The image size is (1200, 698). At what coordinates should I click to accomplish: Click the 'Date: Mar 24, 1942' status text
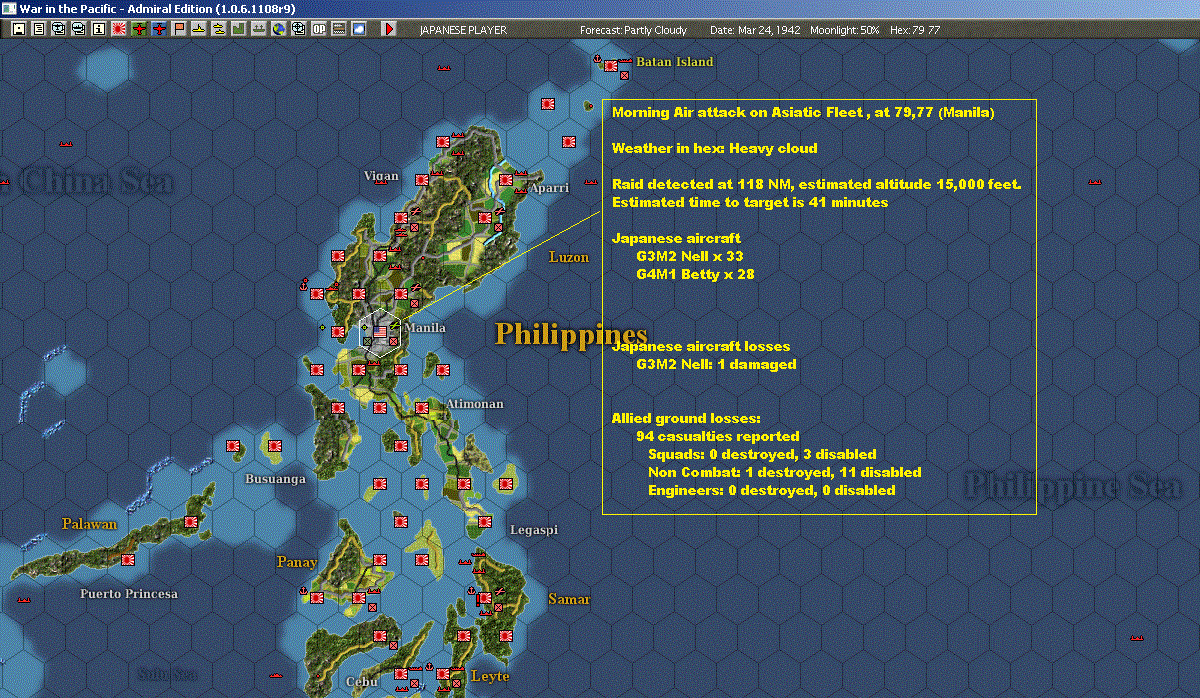(x=756, y=30)
